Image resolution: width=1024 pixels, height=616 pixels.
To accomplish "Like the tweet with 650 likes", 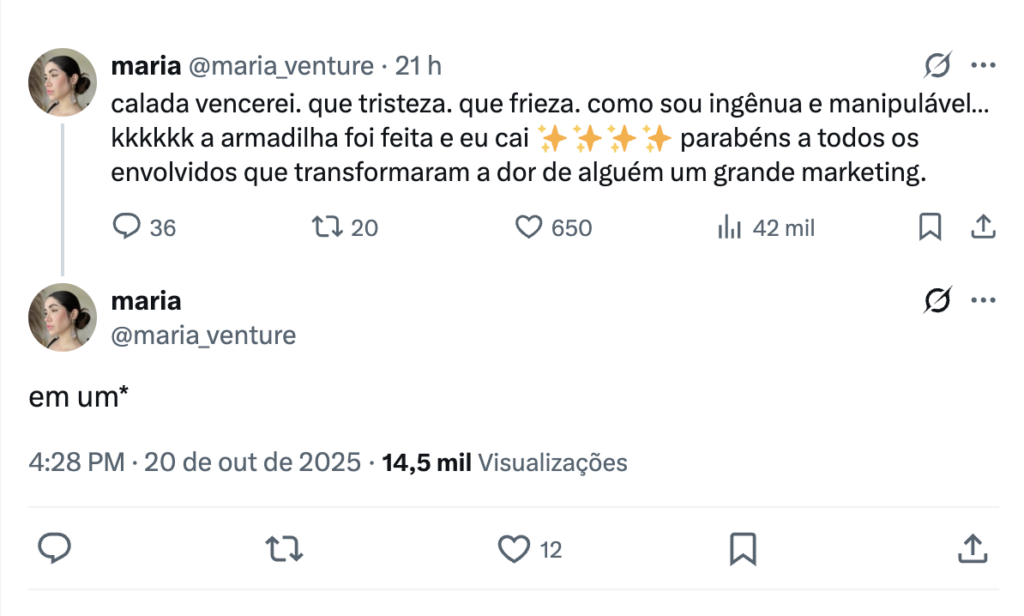I will tap(528, 228).
